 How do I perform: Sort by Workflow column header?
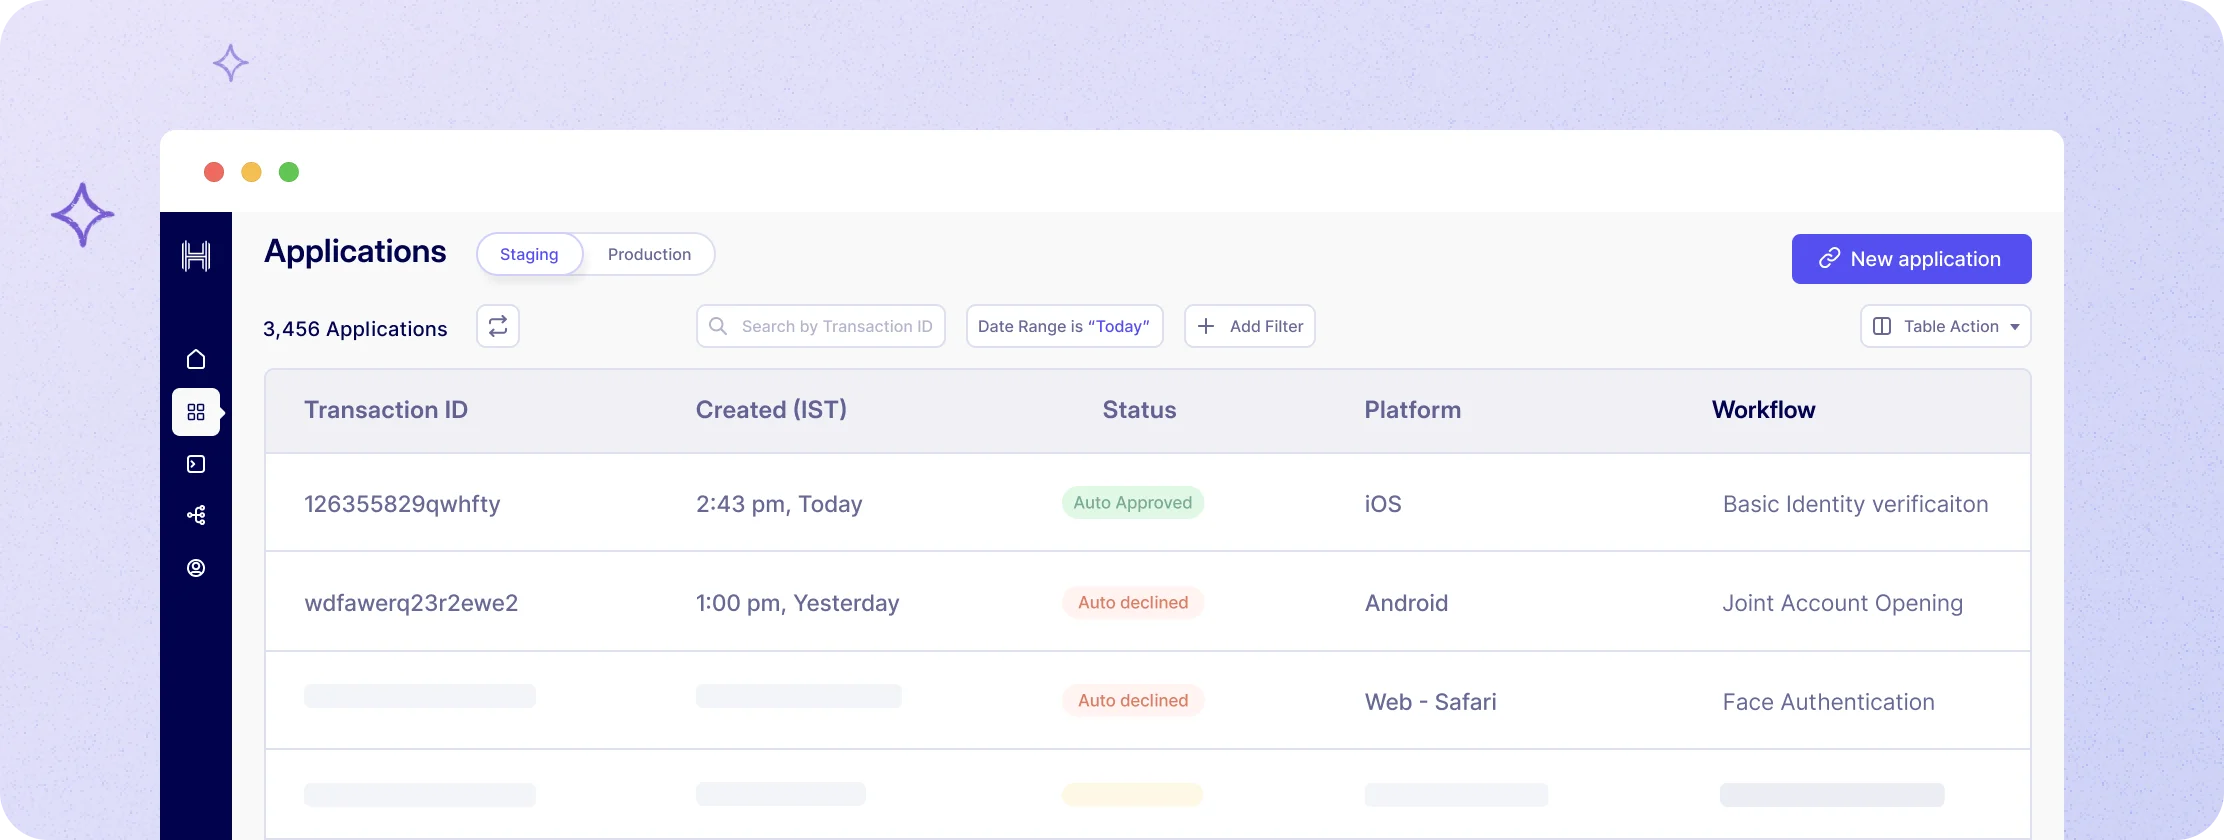coord(1763,410)
